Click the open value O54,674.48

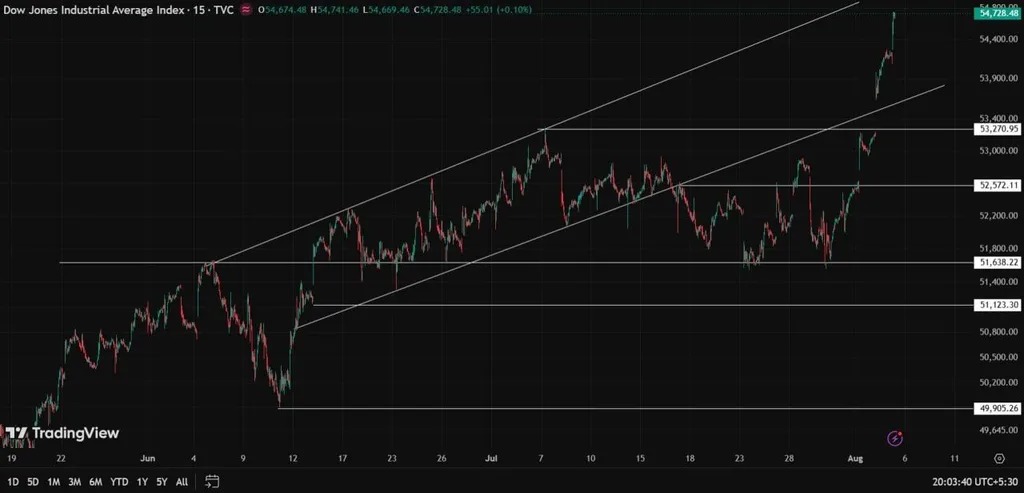coord(283,10)
